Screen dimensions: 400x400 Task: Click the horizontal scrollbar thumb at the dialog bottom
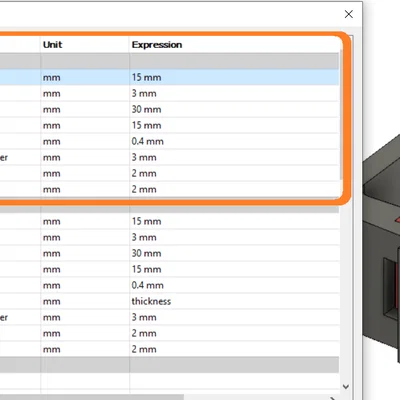tap(92, 397)
